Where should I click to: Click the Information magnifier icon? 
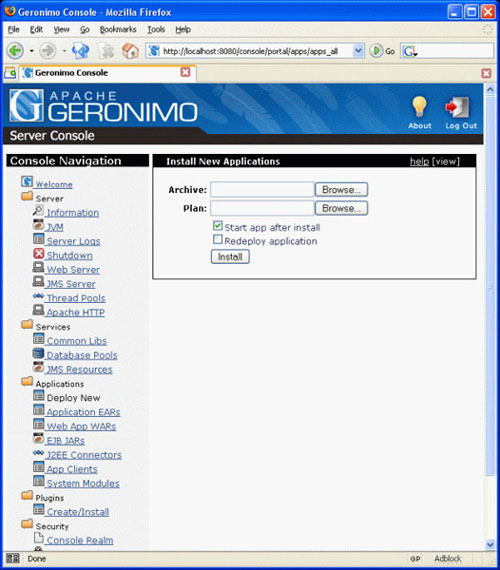click(x=38, y=210)
